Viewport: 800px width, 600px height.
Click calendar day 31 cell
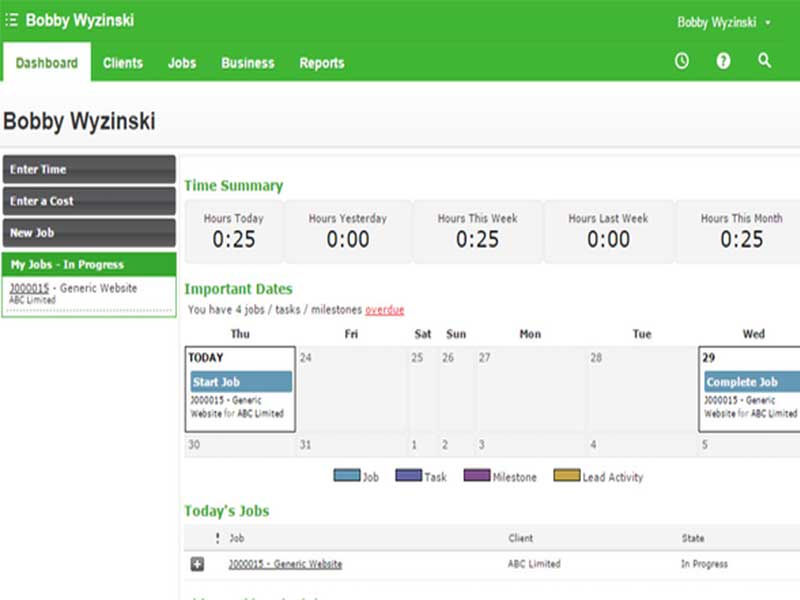coord(352,445)
